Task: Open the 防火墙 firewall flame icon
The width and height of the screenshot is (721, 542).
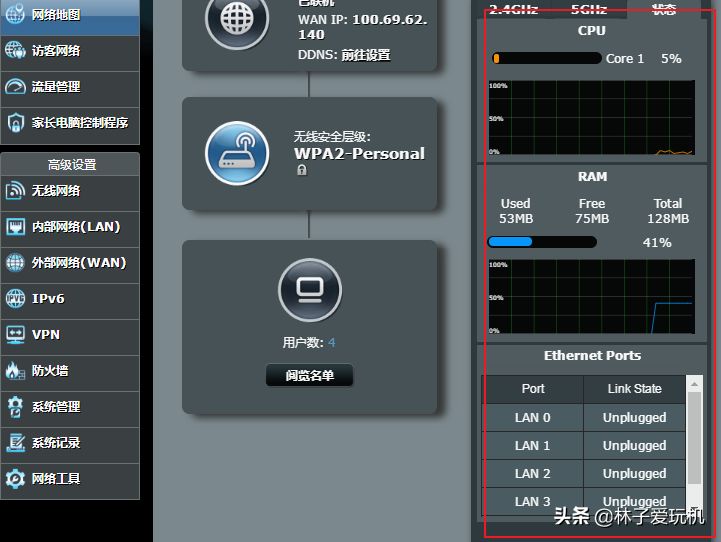Action: pos(15,371)
